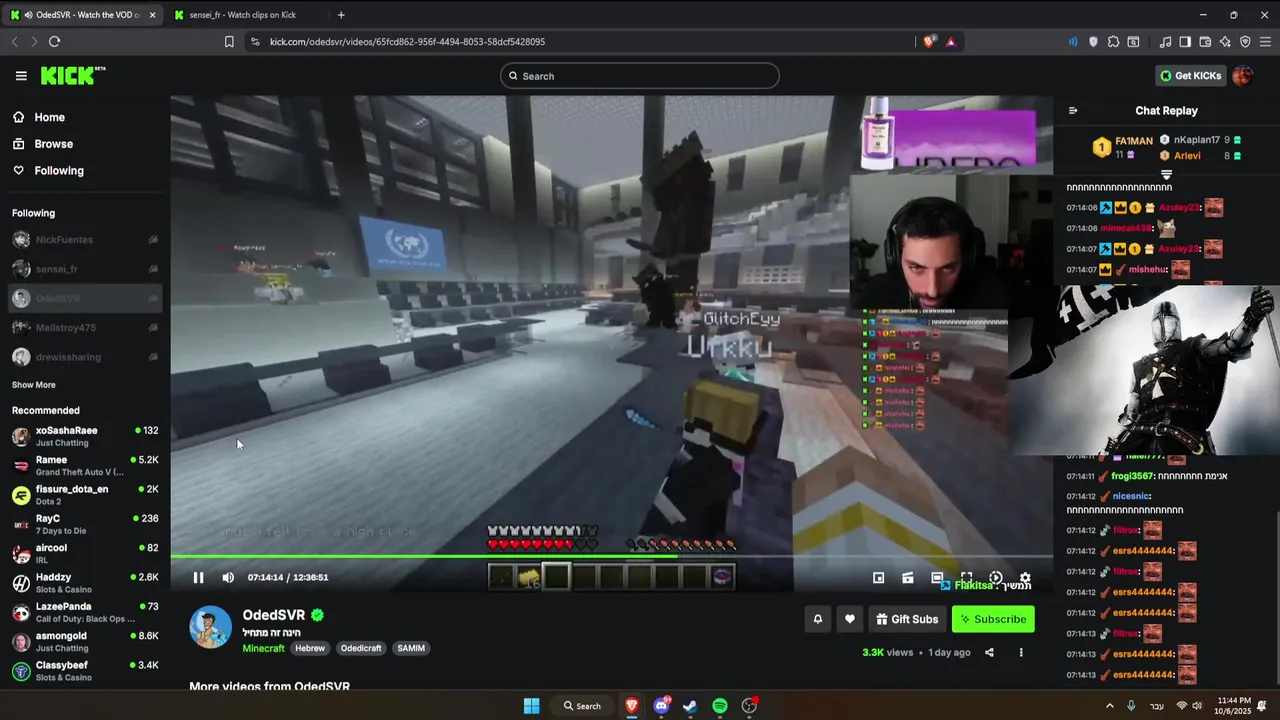Click the KICK logo
The width and height of the screenshot is (1280, 720).
tap(72, 76)
